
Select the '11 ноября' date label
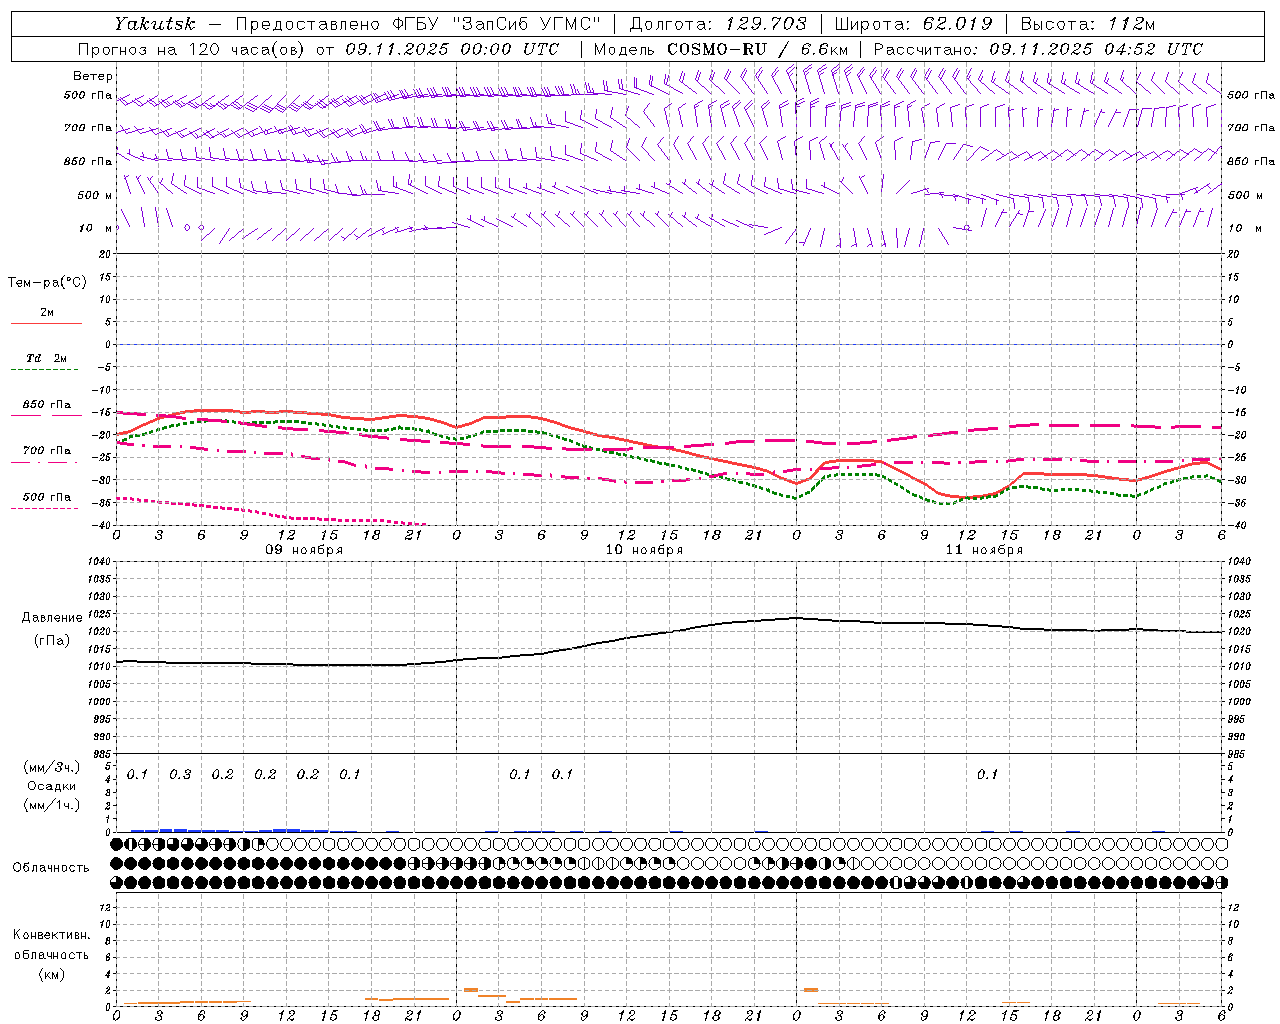coord(984,550)
